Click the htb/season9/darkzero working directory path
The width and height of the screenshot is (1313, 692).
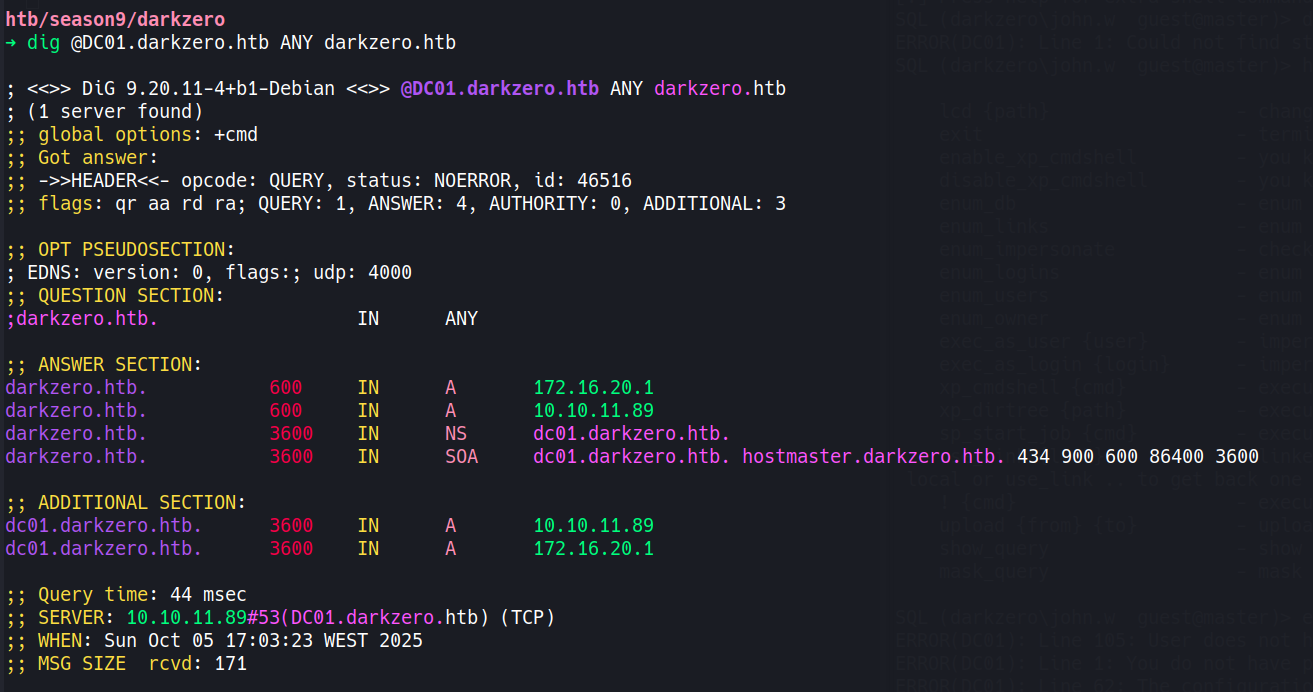click(115, 19)
